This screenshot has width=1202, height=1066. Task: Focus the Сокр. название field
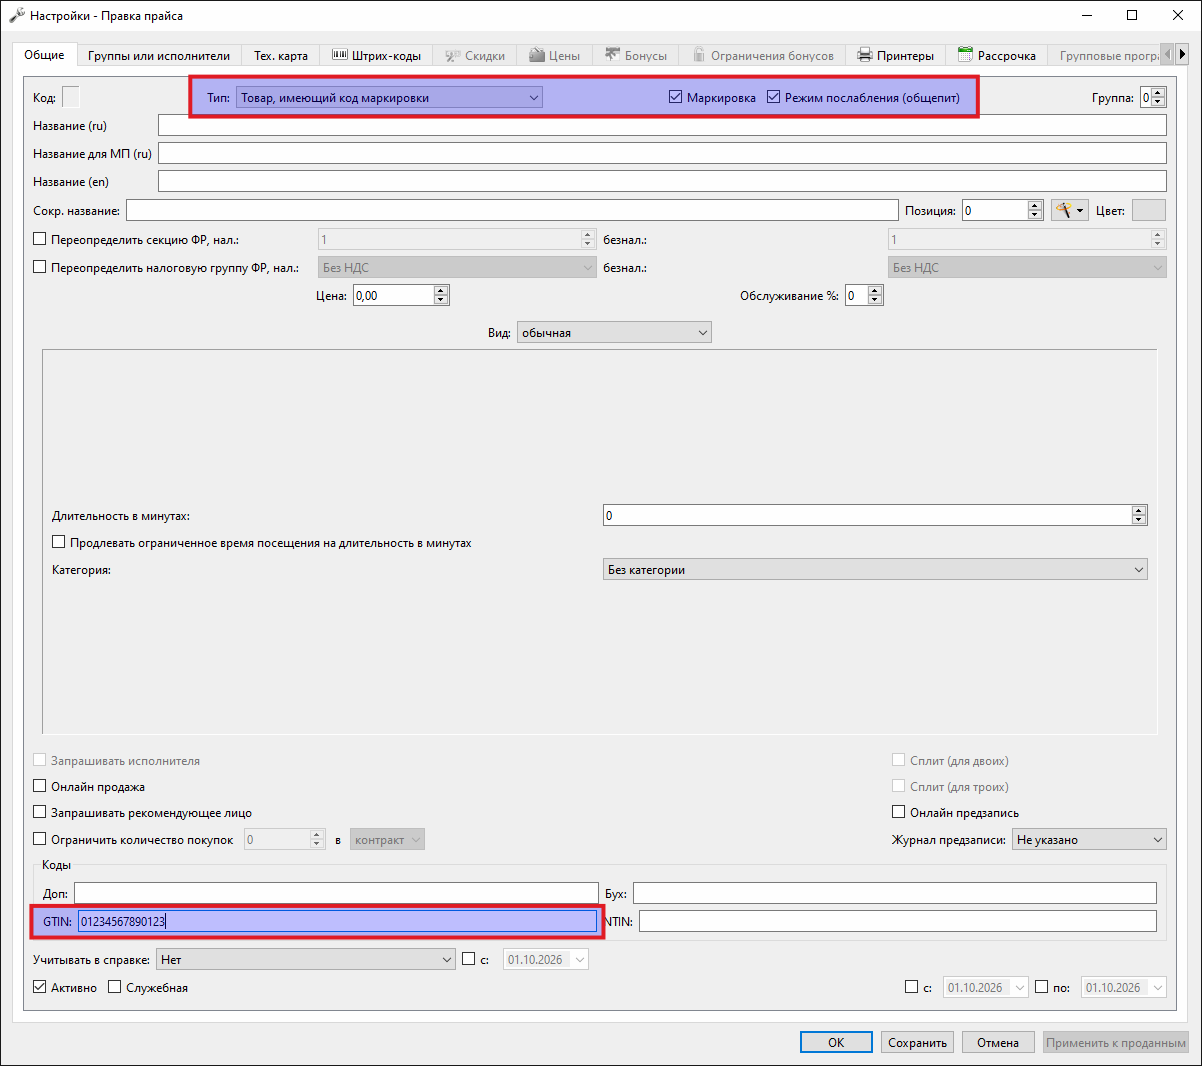(512, 211)
